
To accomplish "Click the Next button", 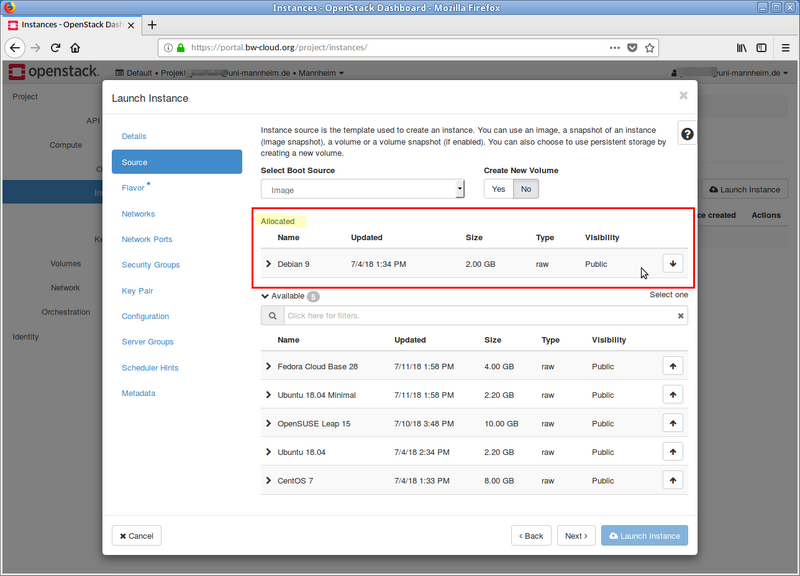I will coord(576,535).
